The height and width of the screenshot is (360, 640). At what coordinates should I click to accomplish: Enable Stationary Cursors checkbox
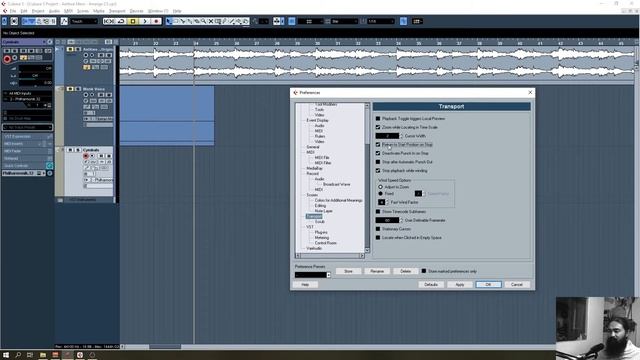[x=378, y=229]
